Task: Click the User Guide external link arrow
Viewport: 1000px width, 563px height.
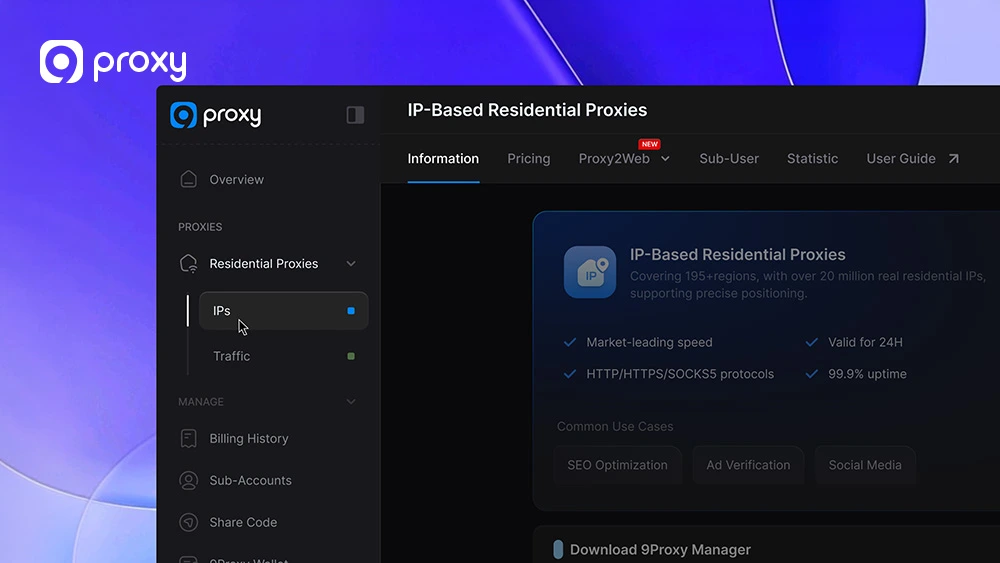Action: coord(953,159)
